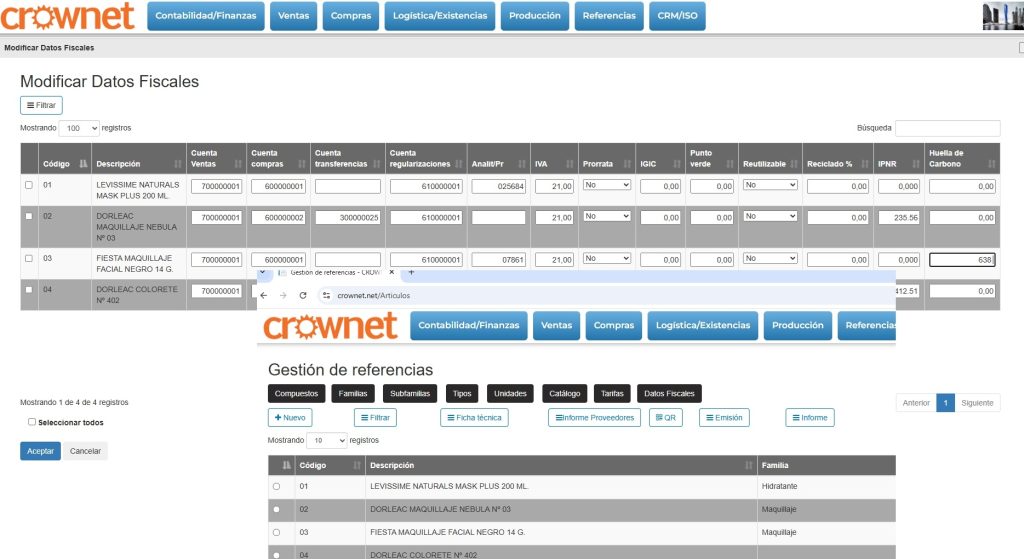Open Subfamilias tab in Gestión de referencias
The image size is (1024, 559).
[410, 394]
